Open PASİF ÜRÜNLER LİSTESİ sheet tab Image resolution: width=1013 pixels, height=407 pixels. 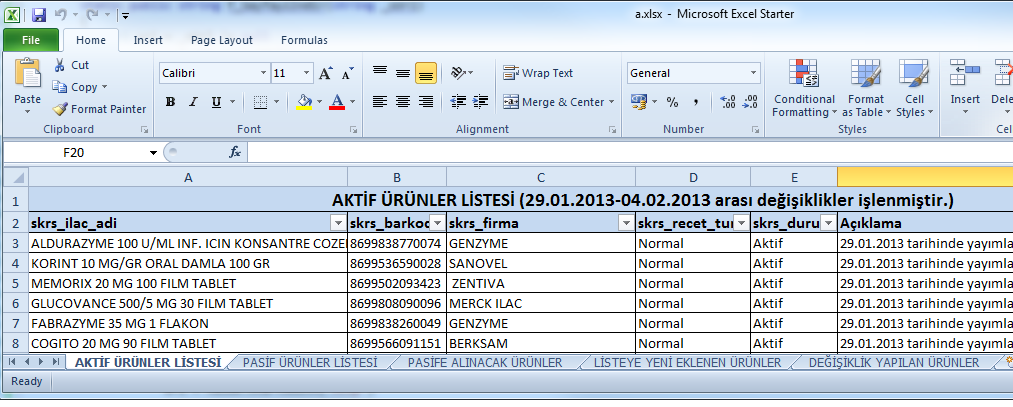click(310, 362)
